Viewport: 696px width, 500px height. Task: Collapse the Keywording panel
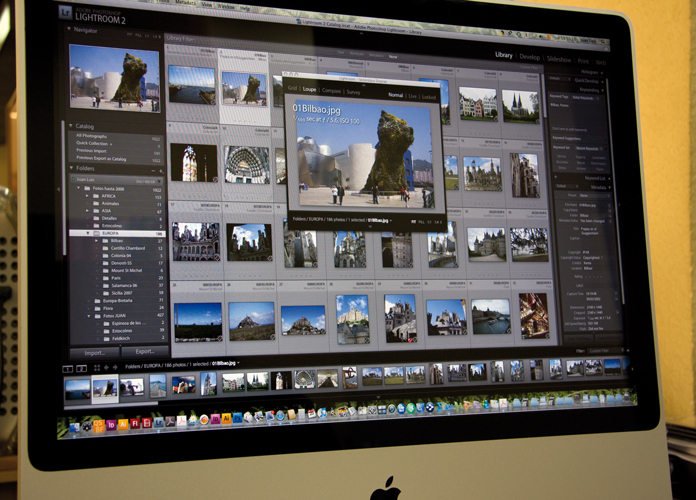tap(602, 90)
